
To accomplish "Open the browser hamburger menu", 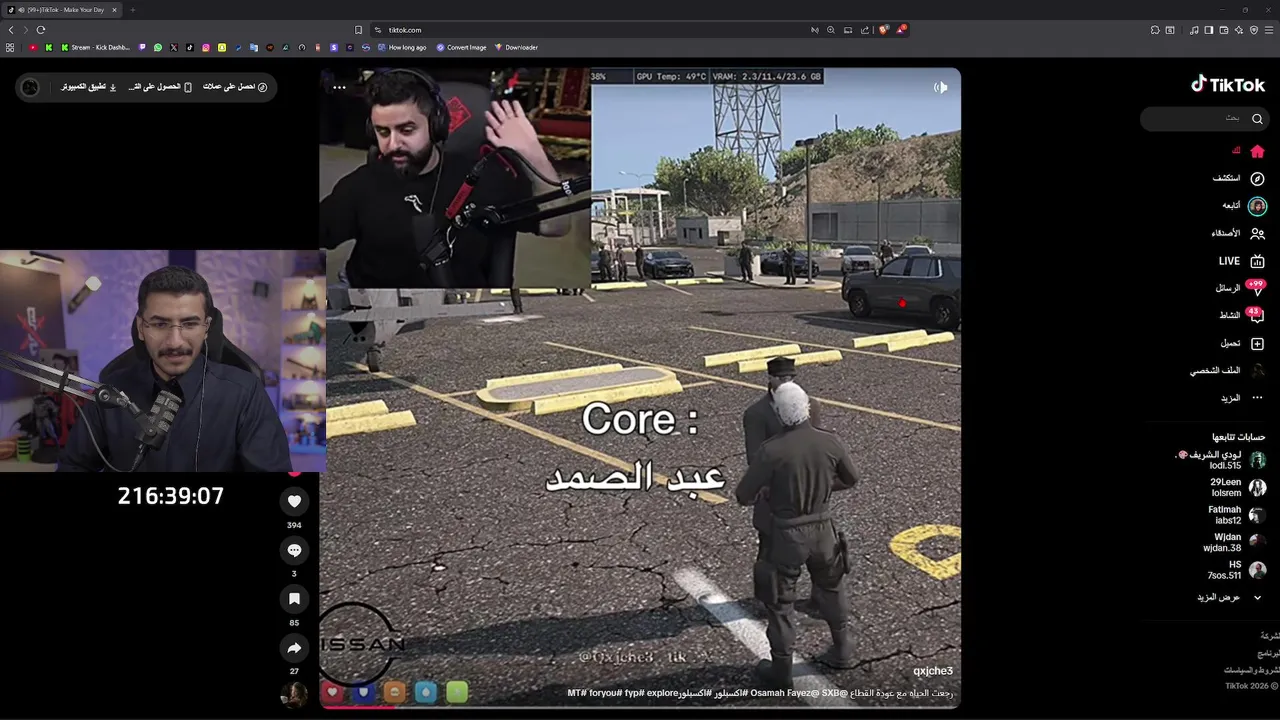I will tap(1269, 30).
